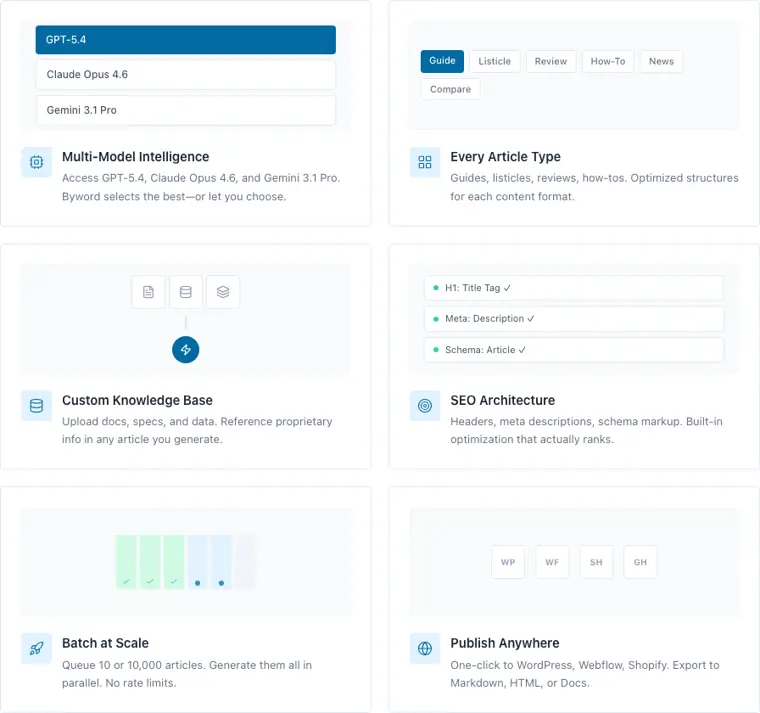This screenshot has height=713, width=760.
Task: Click the target icon beside SEO Architecture
Action: tap(425, 406)
